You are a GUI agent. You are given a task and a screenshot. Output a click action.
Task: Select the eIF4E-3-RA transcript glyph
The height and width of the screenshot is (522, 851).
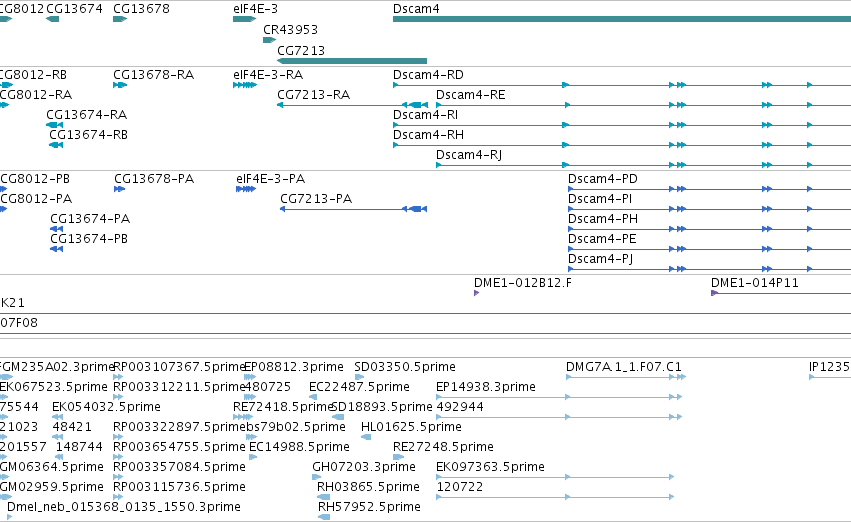point(245,85)
